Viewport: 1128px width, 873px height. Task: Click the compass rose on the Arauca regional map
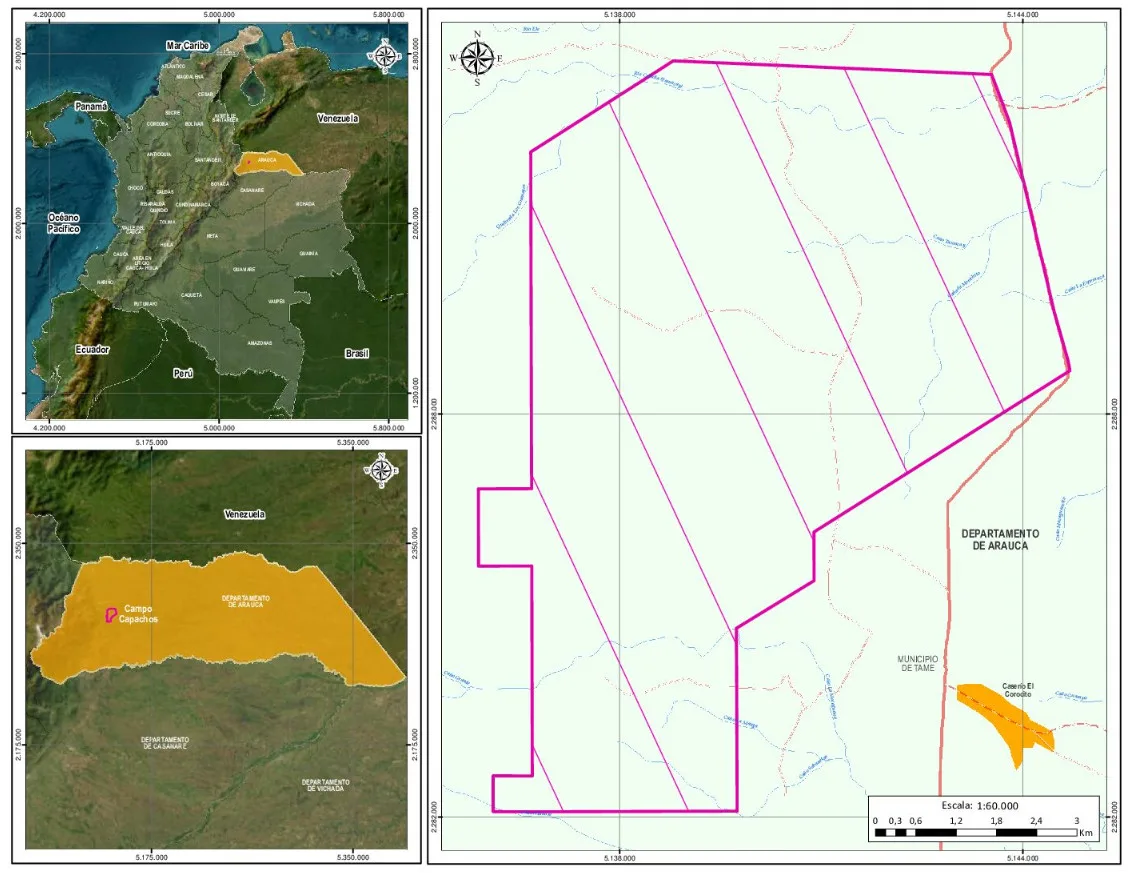coord(381,471)
